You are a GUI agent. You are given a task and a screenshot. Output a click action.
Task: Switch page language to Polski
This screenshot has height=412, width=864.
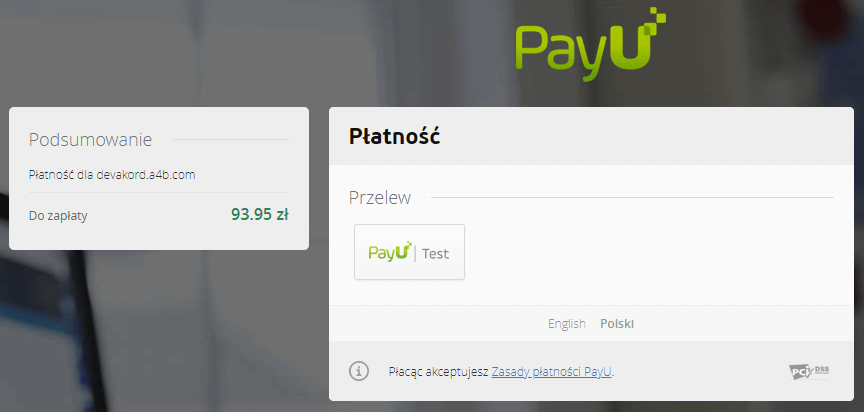[x=617, y=324]
